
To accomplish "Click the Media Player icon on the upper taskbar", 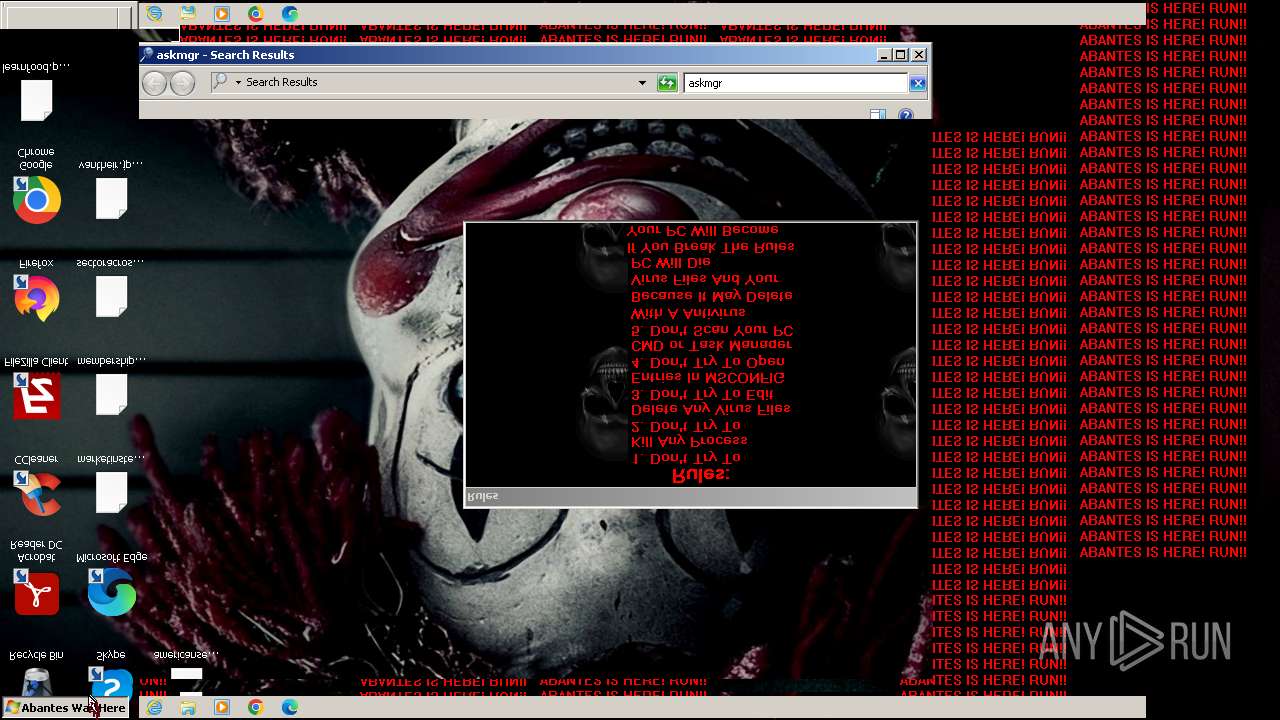I will [222, 13].
